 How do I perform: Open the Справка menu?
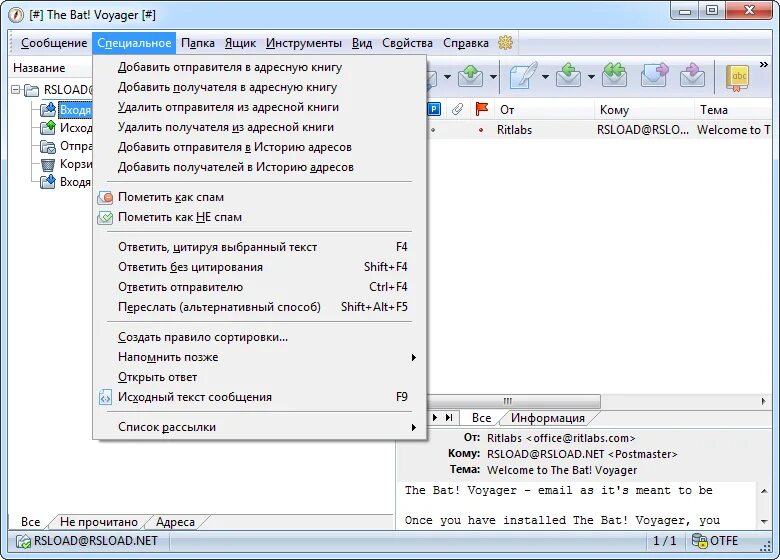466,43
